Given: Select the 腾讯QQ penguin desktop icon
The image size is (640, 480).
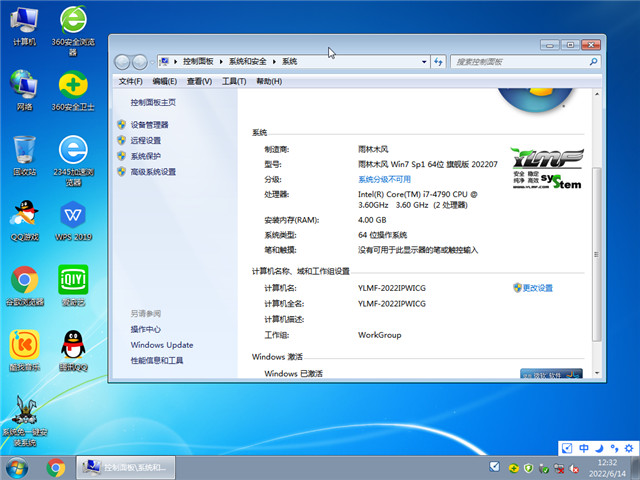Looking at the screenshot, I should [73, 351].
